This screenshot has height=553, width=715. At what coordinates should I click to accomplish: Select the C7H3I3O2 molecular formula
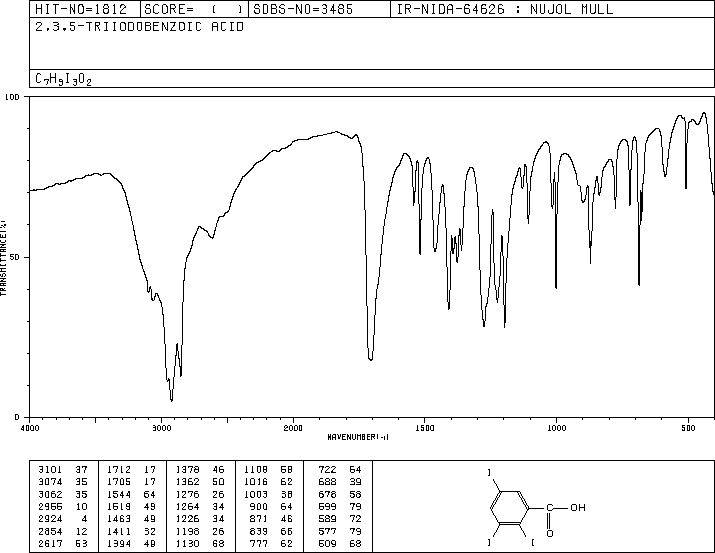pyautogui.click(x=63, y=79)
